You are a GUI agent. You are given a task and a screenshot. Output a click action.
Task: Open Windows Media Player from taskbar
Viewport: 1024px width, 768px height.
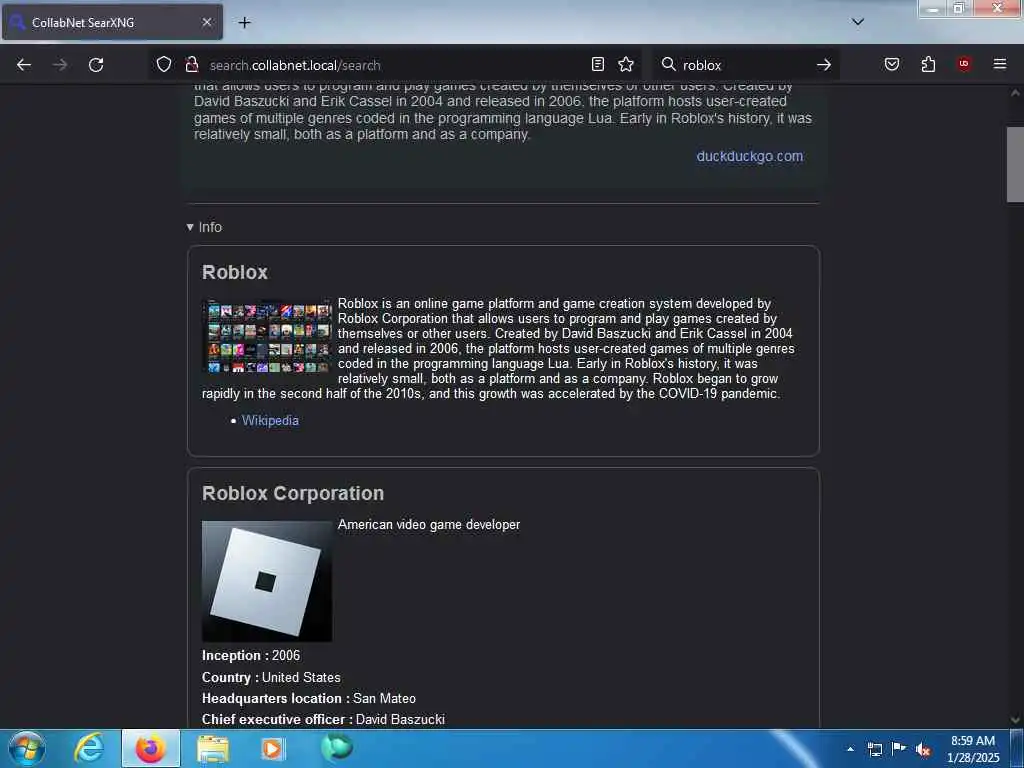273,748
